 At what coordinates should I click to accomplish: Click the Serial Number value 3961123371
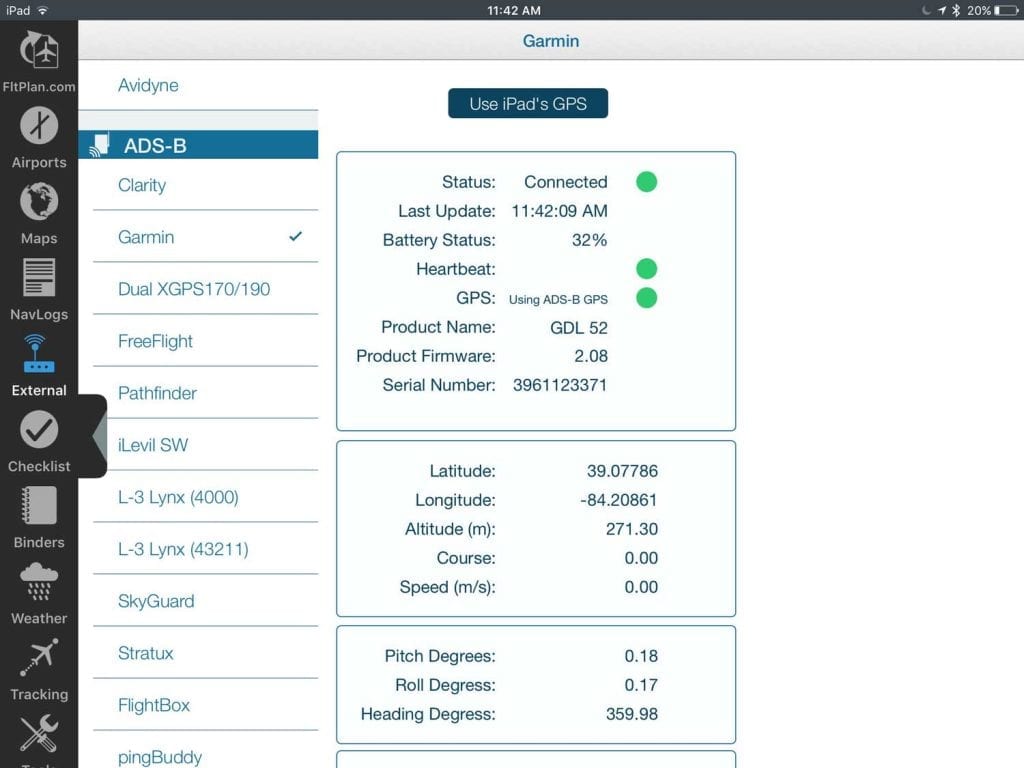pos(560,385)
